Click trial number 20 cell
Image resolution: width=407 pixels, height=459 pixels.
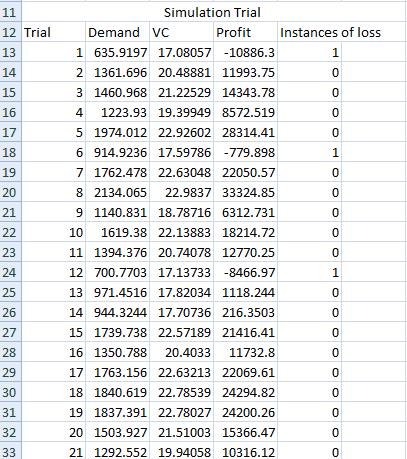point(53,432)
